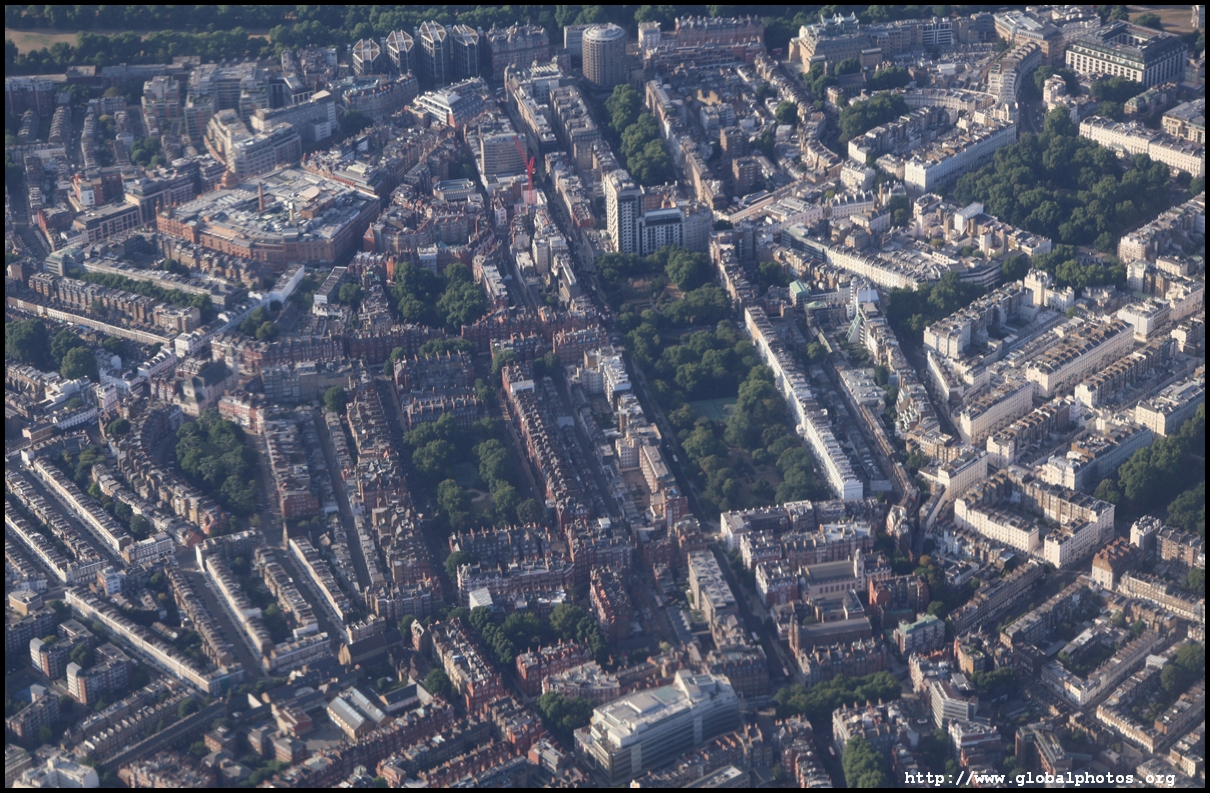
Task: Click the white modern office block at bottom
Action: [x=657, y=723]
